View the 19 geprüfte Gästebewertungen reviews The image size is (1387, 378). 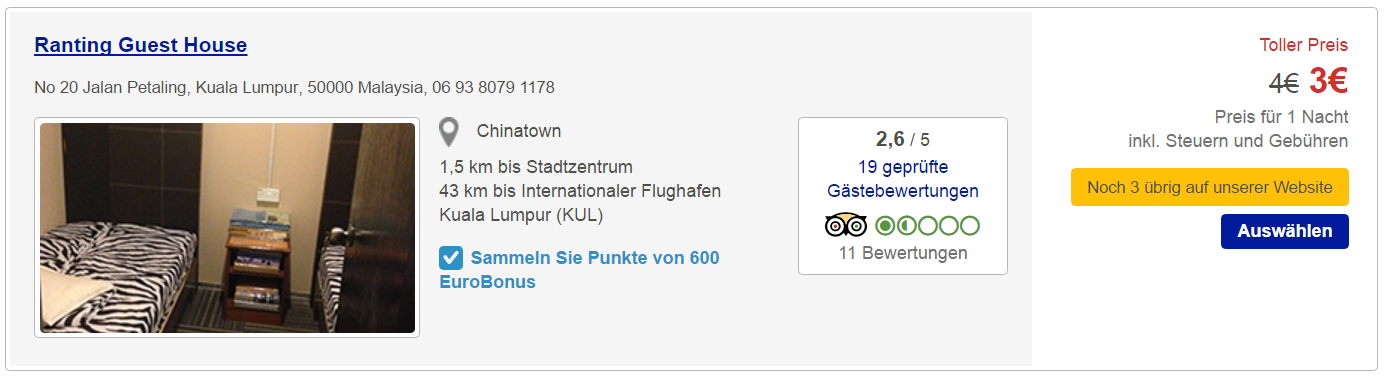pyautogui.click(x=903, y=179)
